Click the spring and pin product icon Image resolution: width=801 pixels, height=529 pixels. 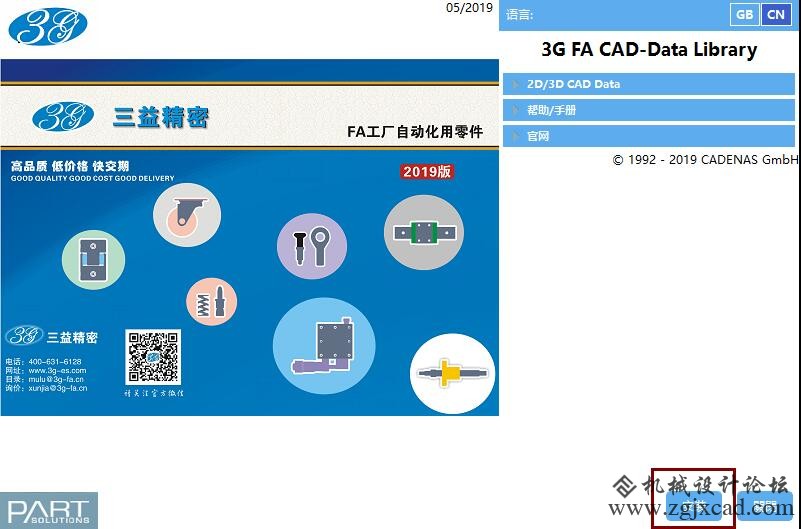click(211, 302)
